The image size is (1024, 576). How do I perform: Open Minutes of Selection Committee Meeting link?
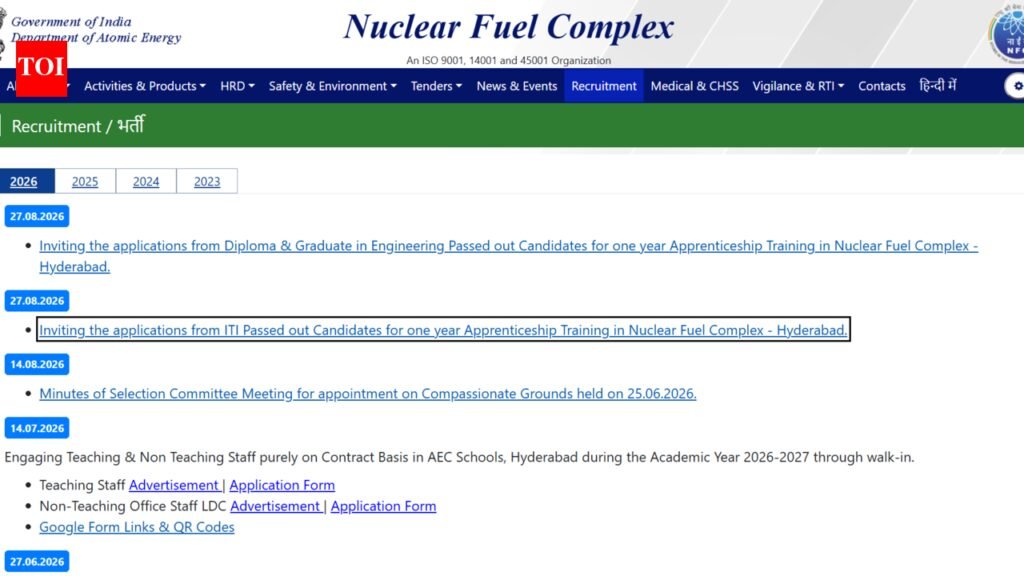(368, 394)
